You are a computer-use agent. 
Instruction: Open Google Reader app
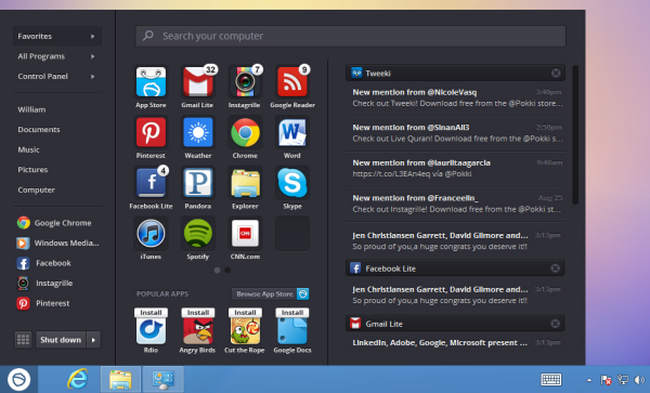tap(292, 82)
